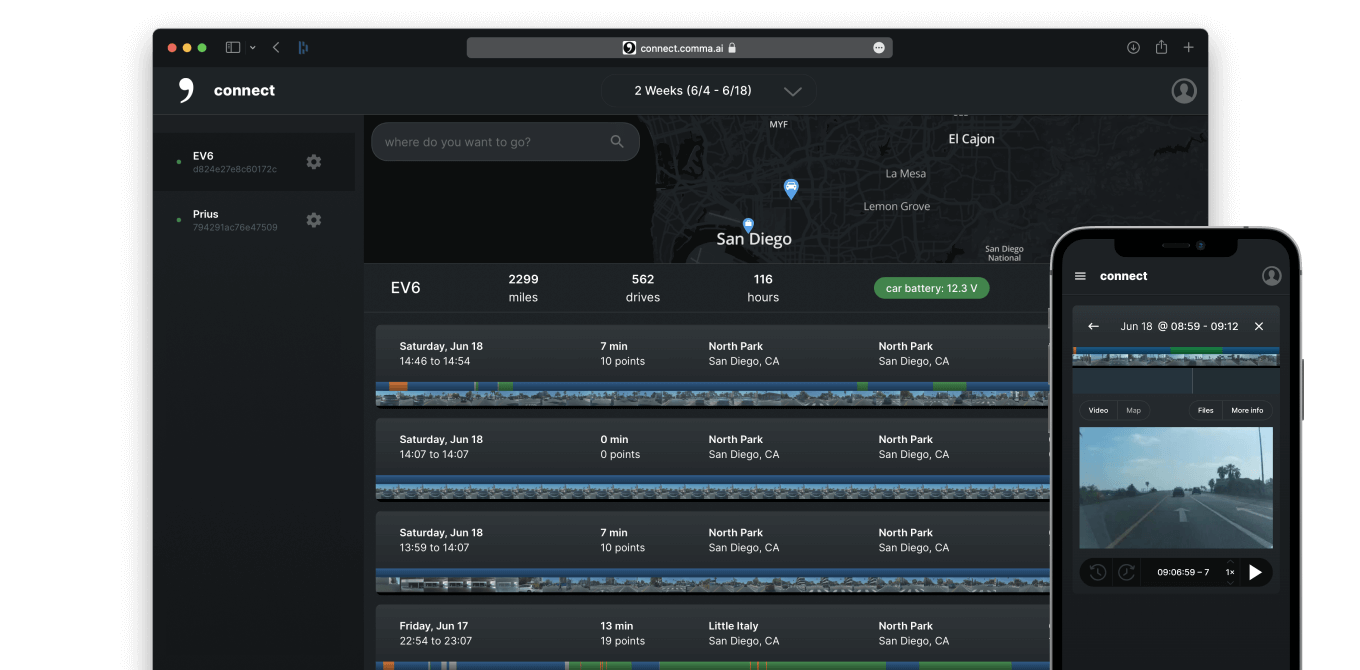The image size is (1360, 670).
Task: Click the back arrow on phone drive header
Action: (1093, 327)
